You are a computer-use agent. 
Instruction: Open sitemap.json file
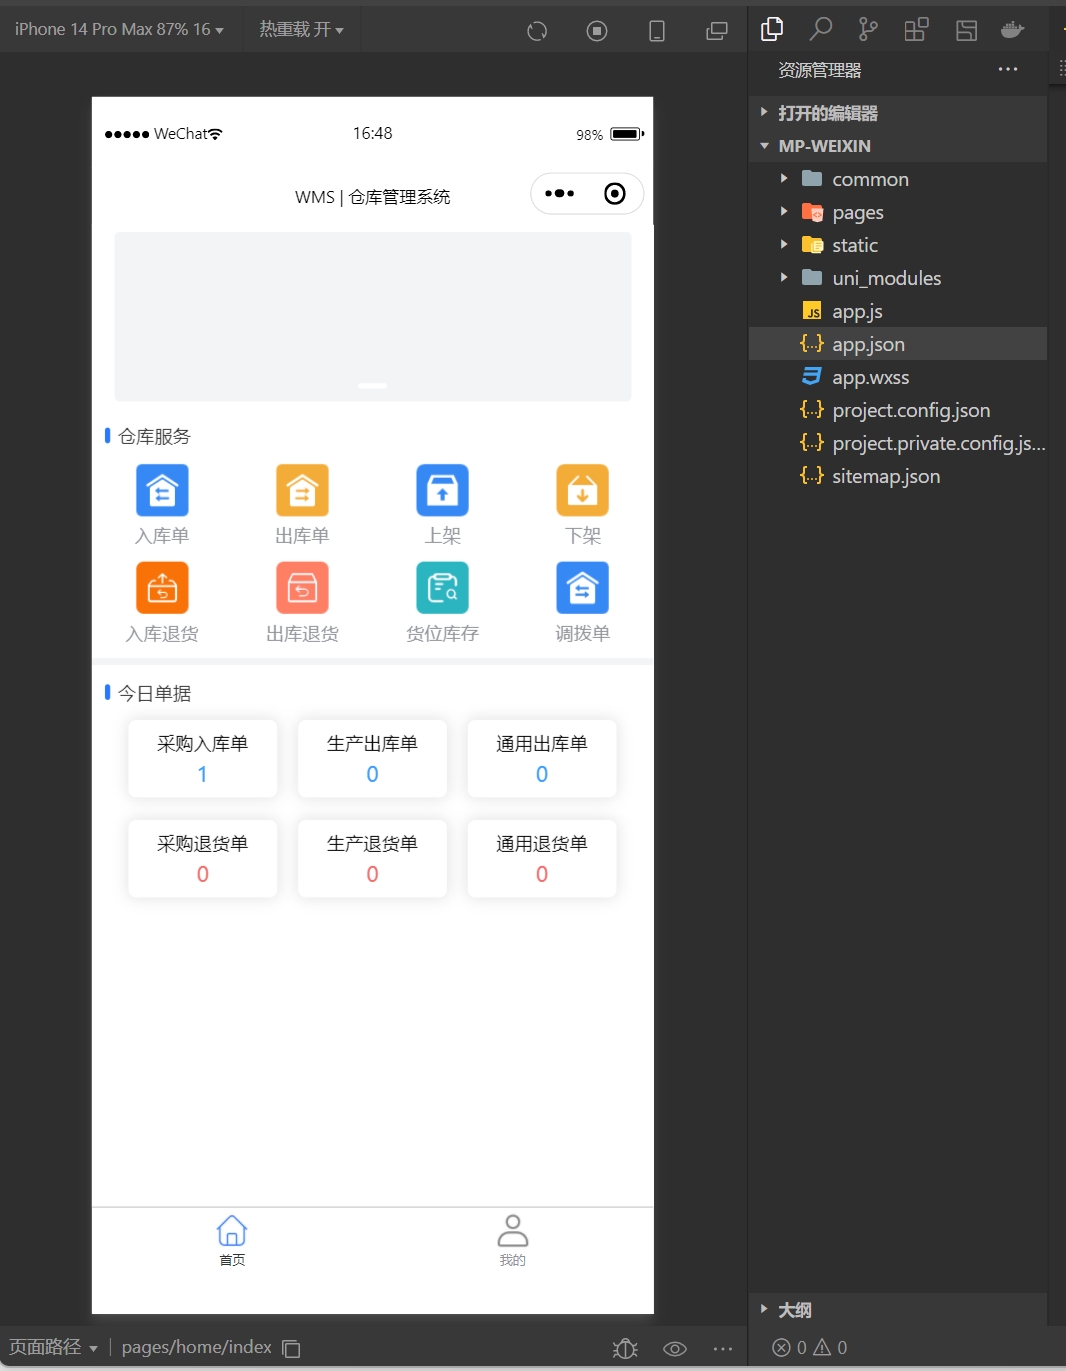click(x=898, y=476)
